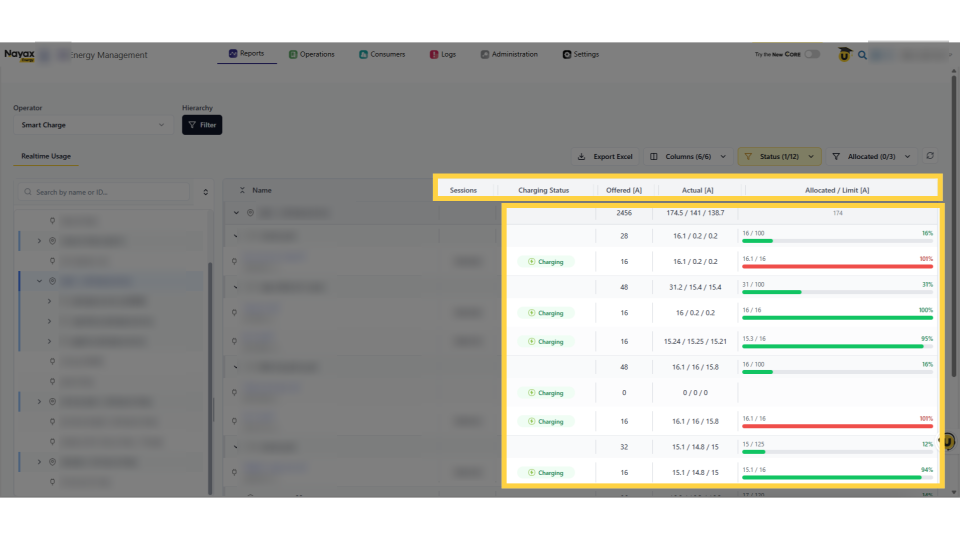The height and width of the screenshot is (540, 960).
Task: Click the search magnifier icon in header
Action: pos(862,55)
